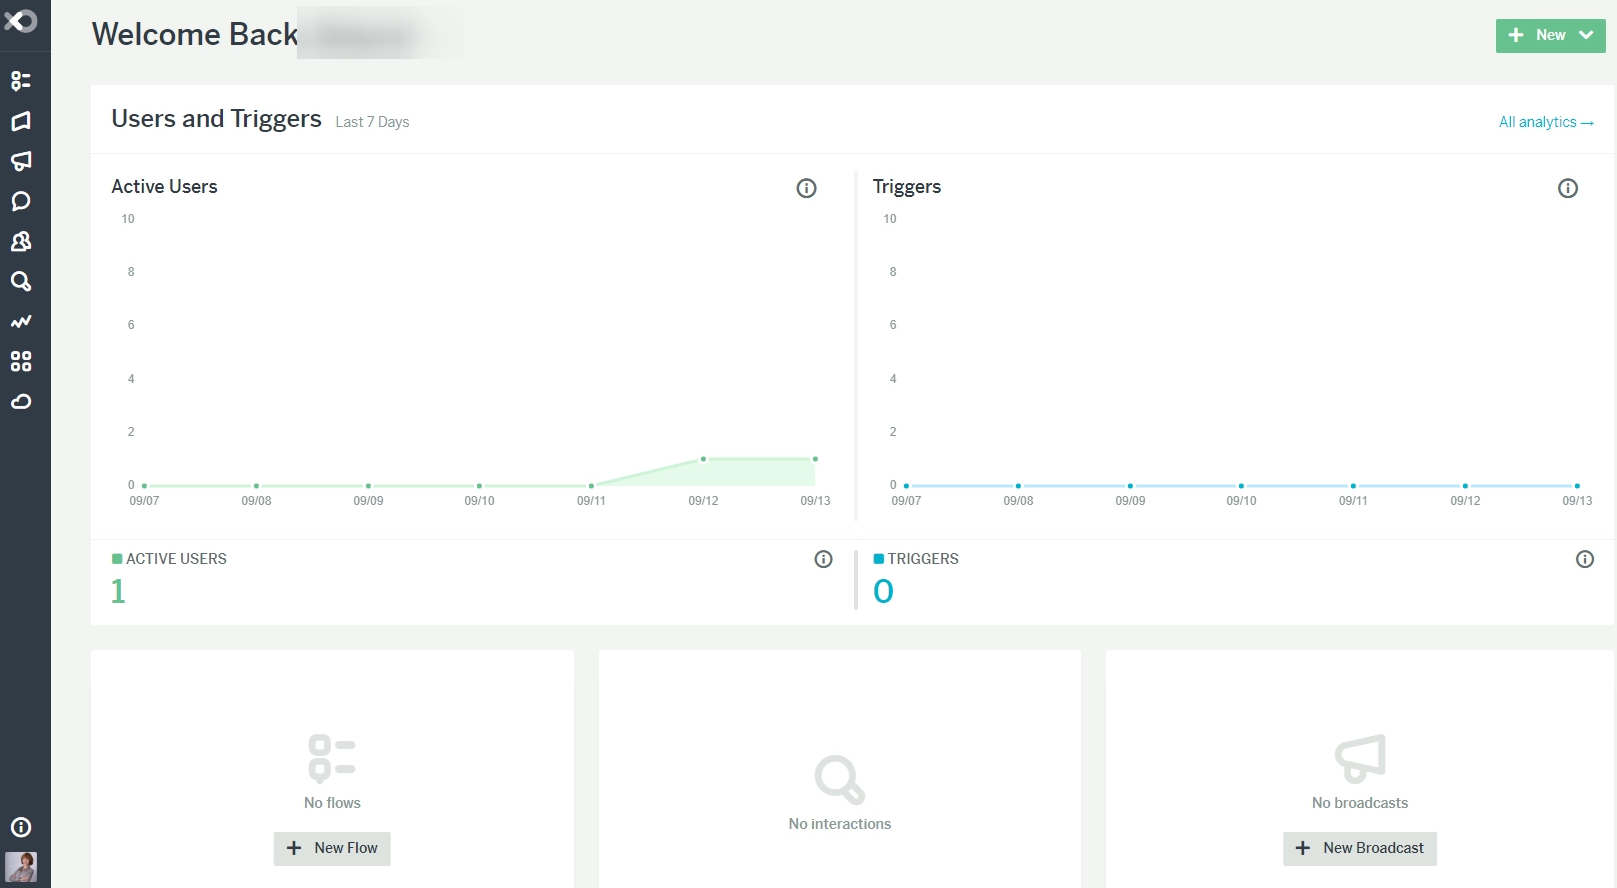Click the 09/12 data point on Active Users chart
Image resolution: width=1617 pixels, height=888 pixels.
pyautogui.click(x=703, y=459)
